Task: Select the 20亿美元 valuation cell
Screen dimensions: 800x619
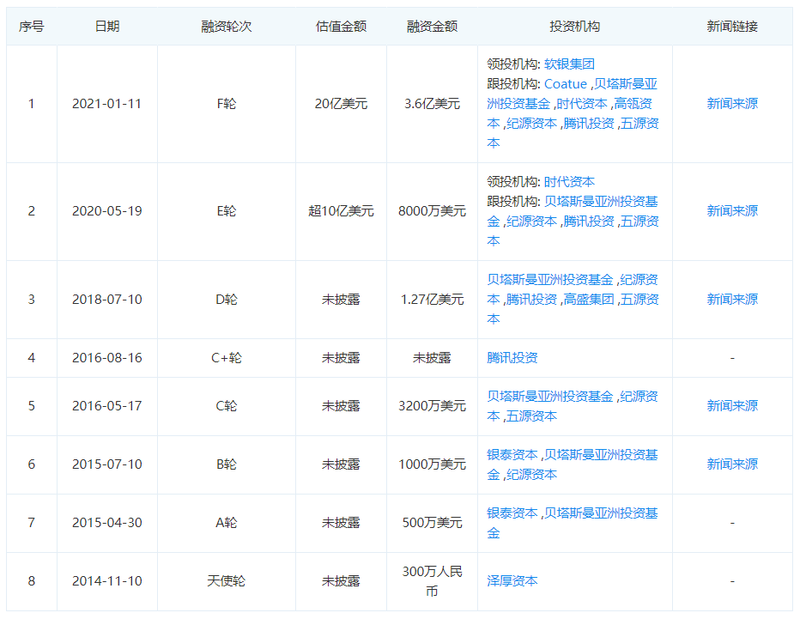Action: click(341, 104)
